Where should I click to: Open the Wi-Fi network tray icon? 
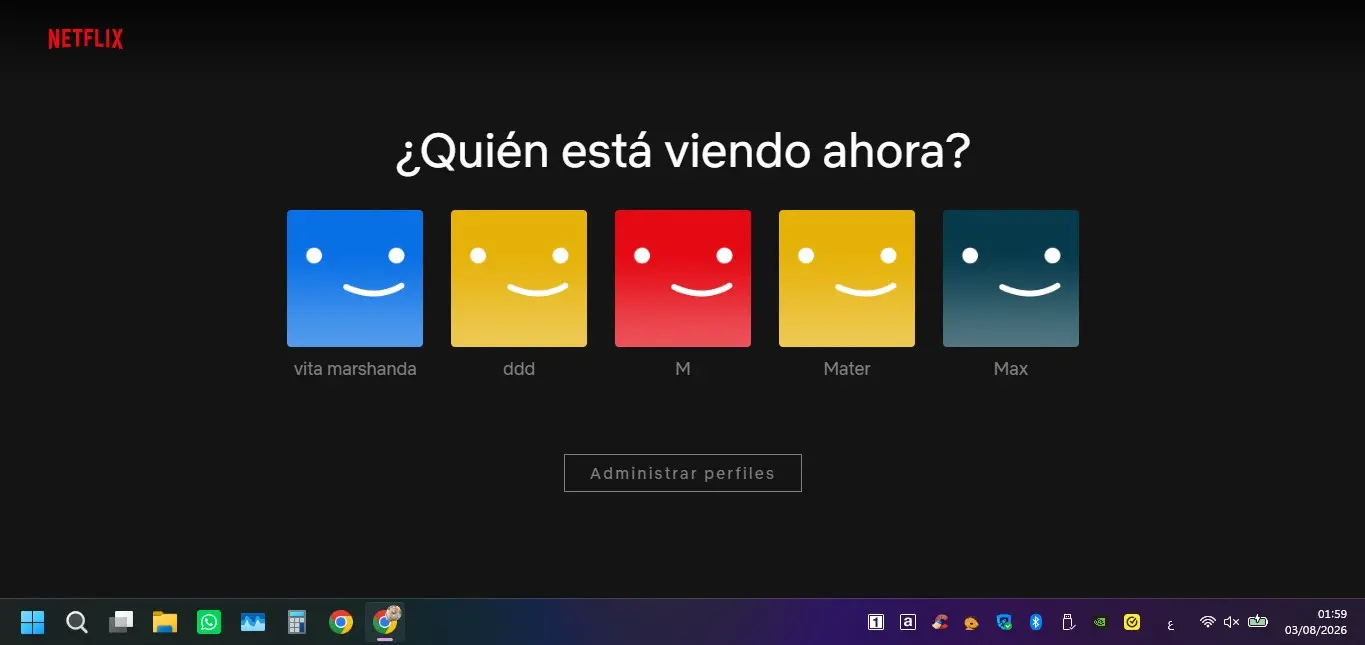click(x=1208, y=622)
